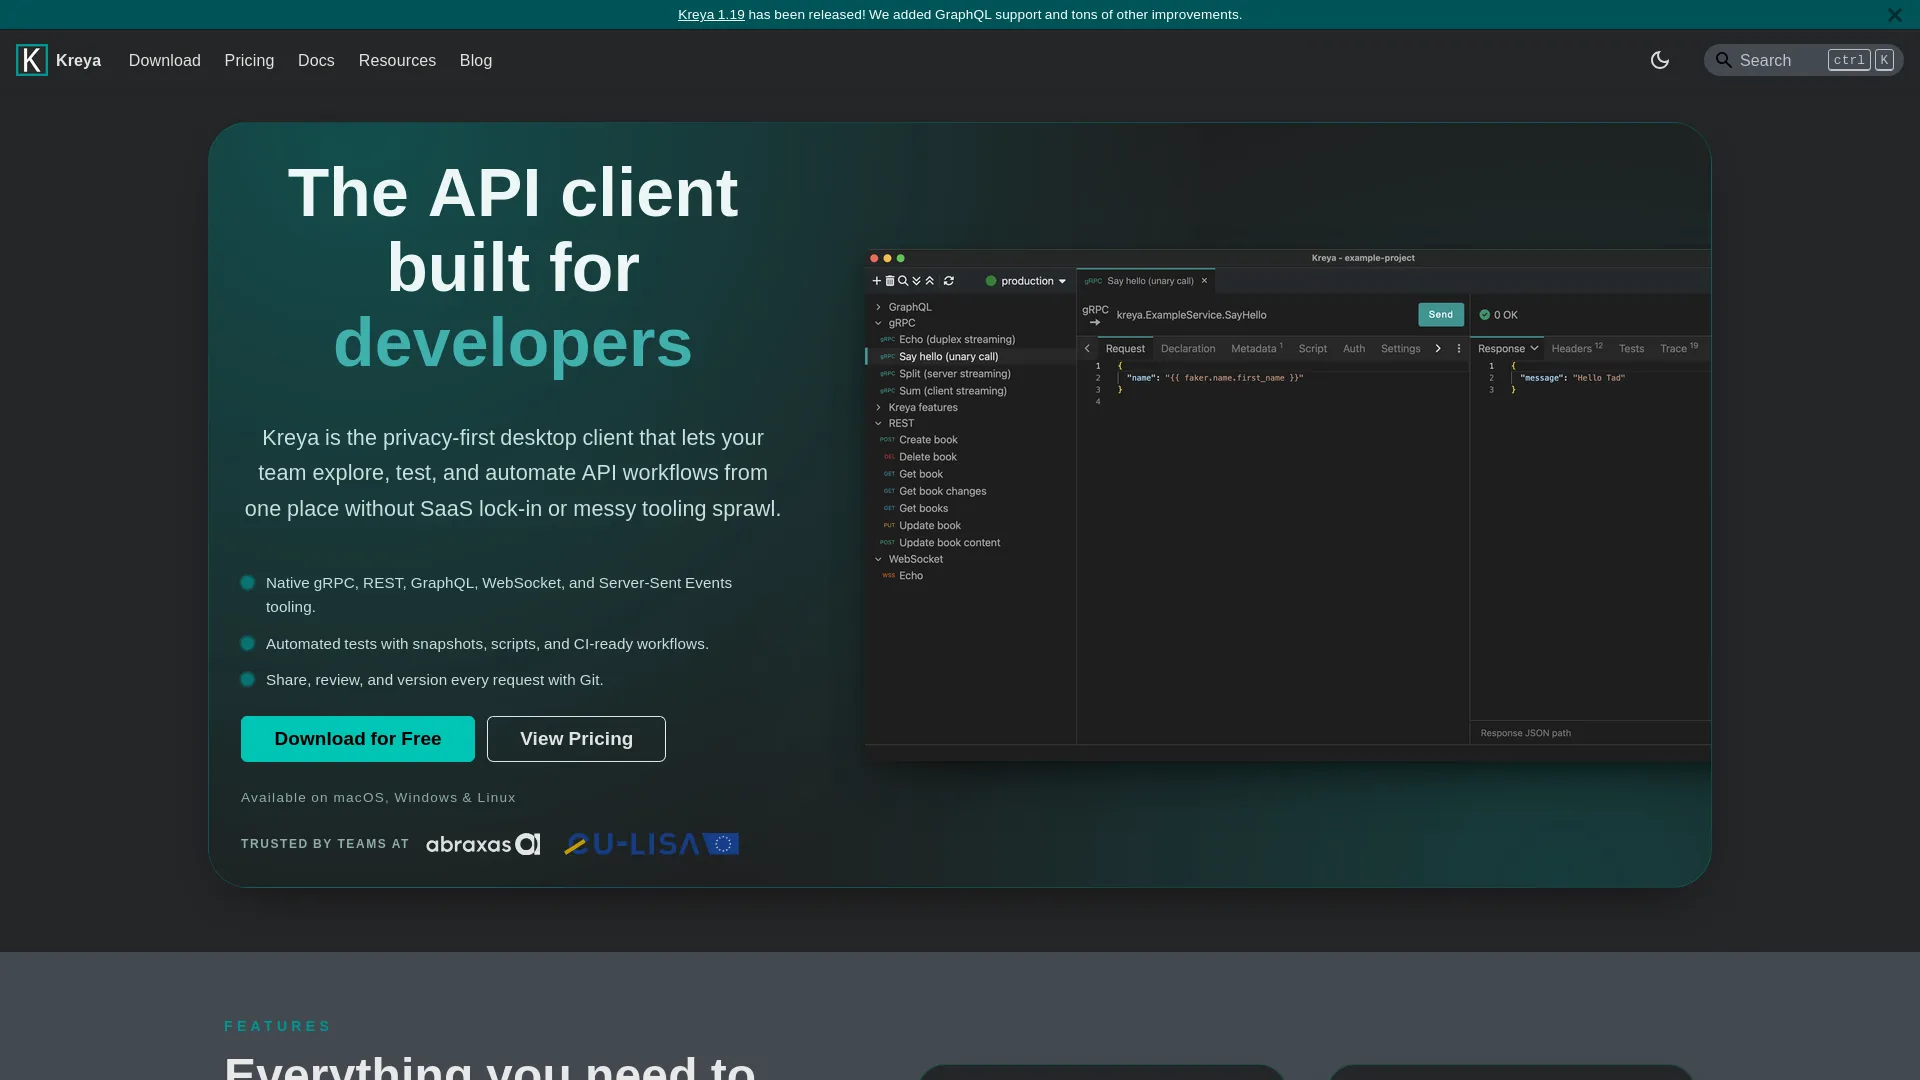Click the gRPC icon beside Split (server streaming)
1920x1080 pixels.
click(x=887, y=374)
